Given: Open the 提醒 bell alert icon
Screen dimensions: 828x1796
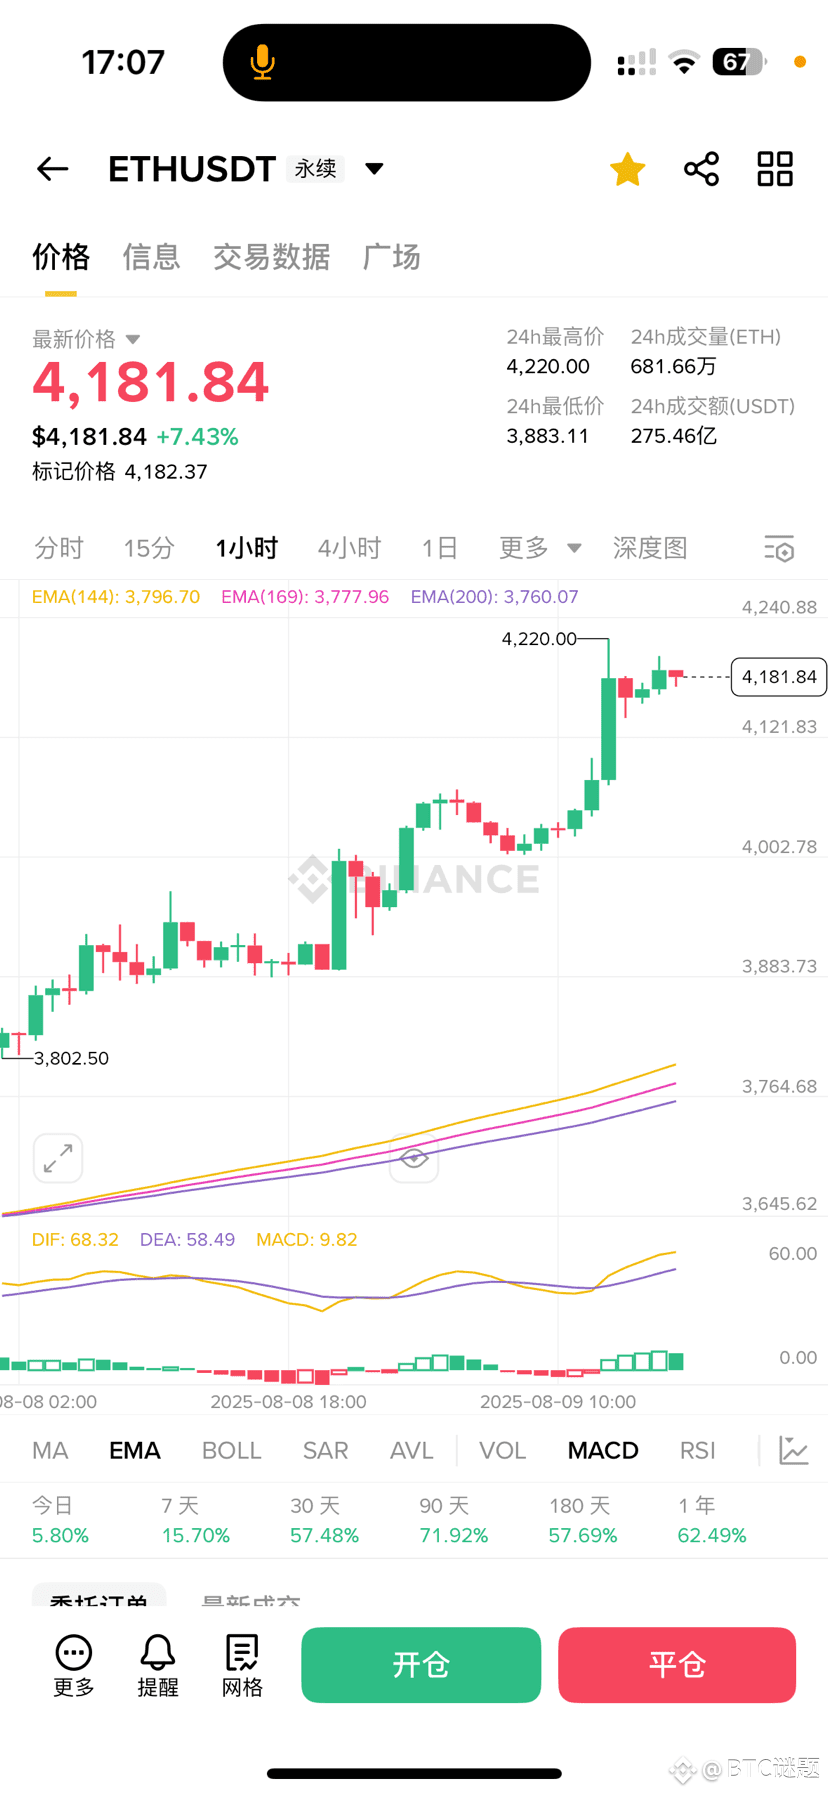Looking at the screenshot, I should click(x=158, y=1666).
